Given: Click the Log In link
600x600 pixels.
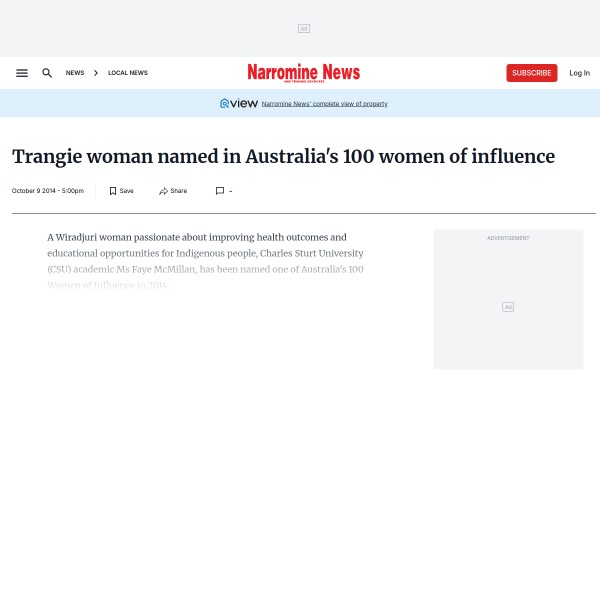Looking at the screenshot, I should (x=579, y=73).
